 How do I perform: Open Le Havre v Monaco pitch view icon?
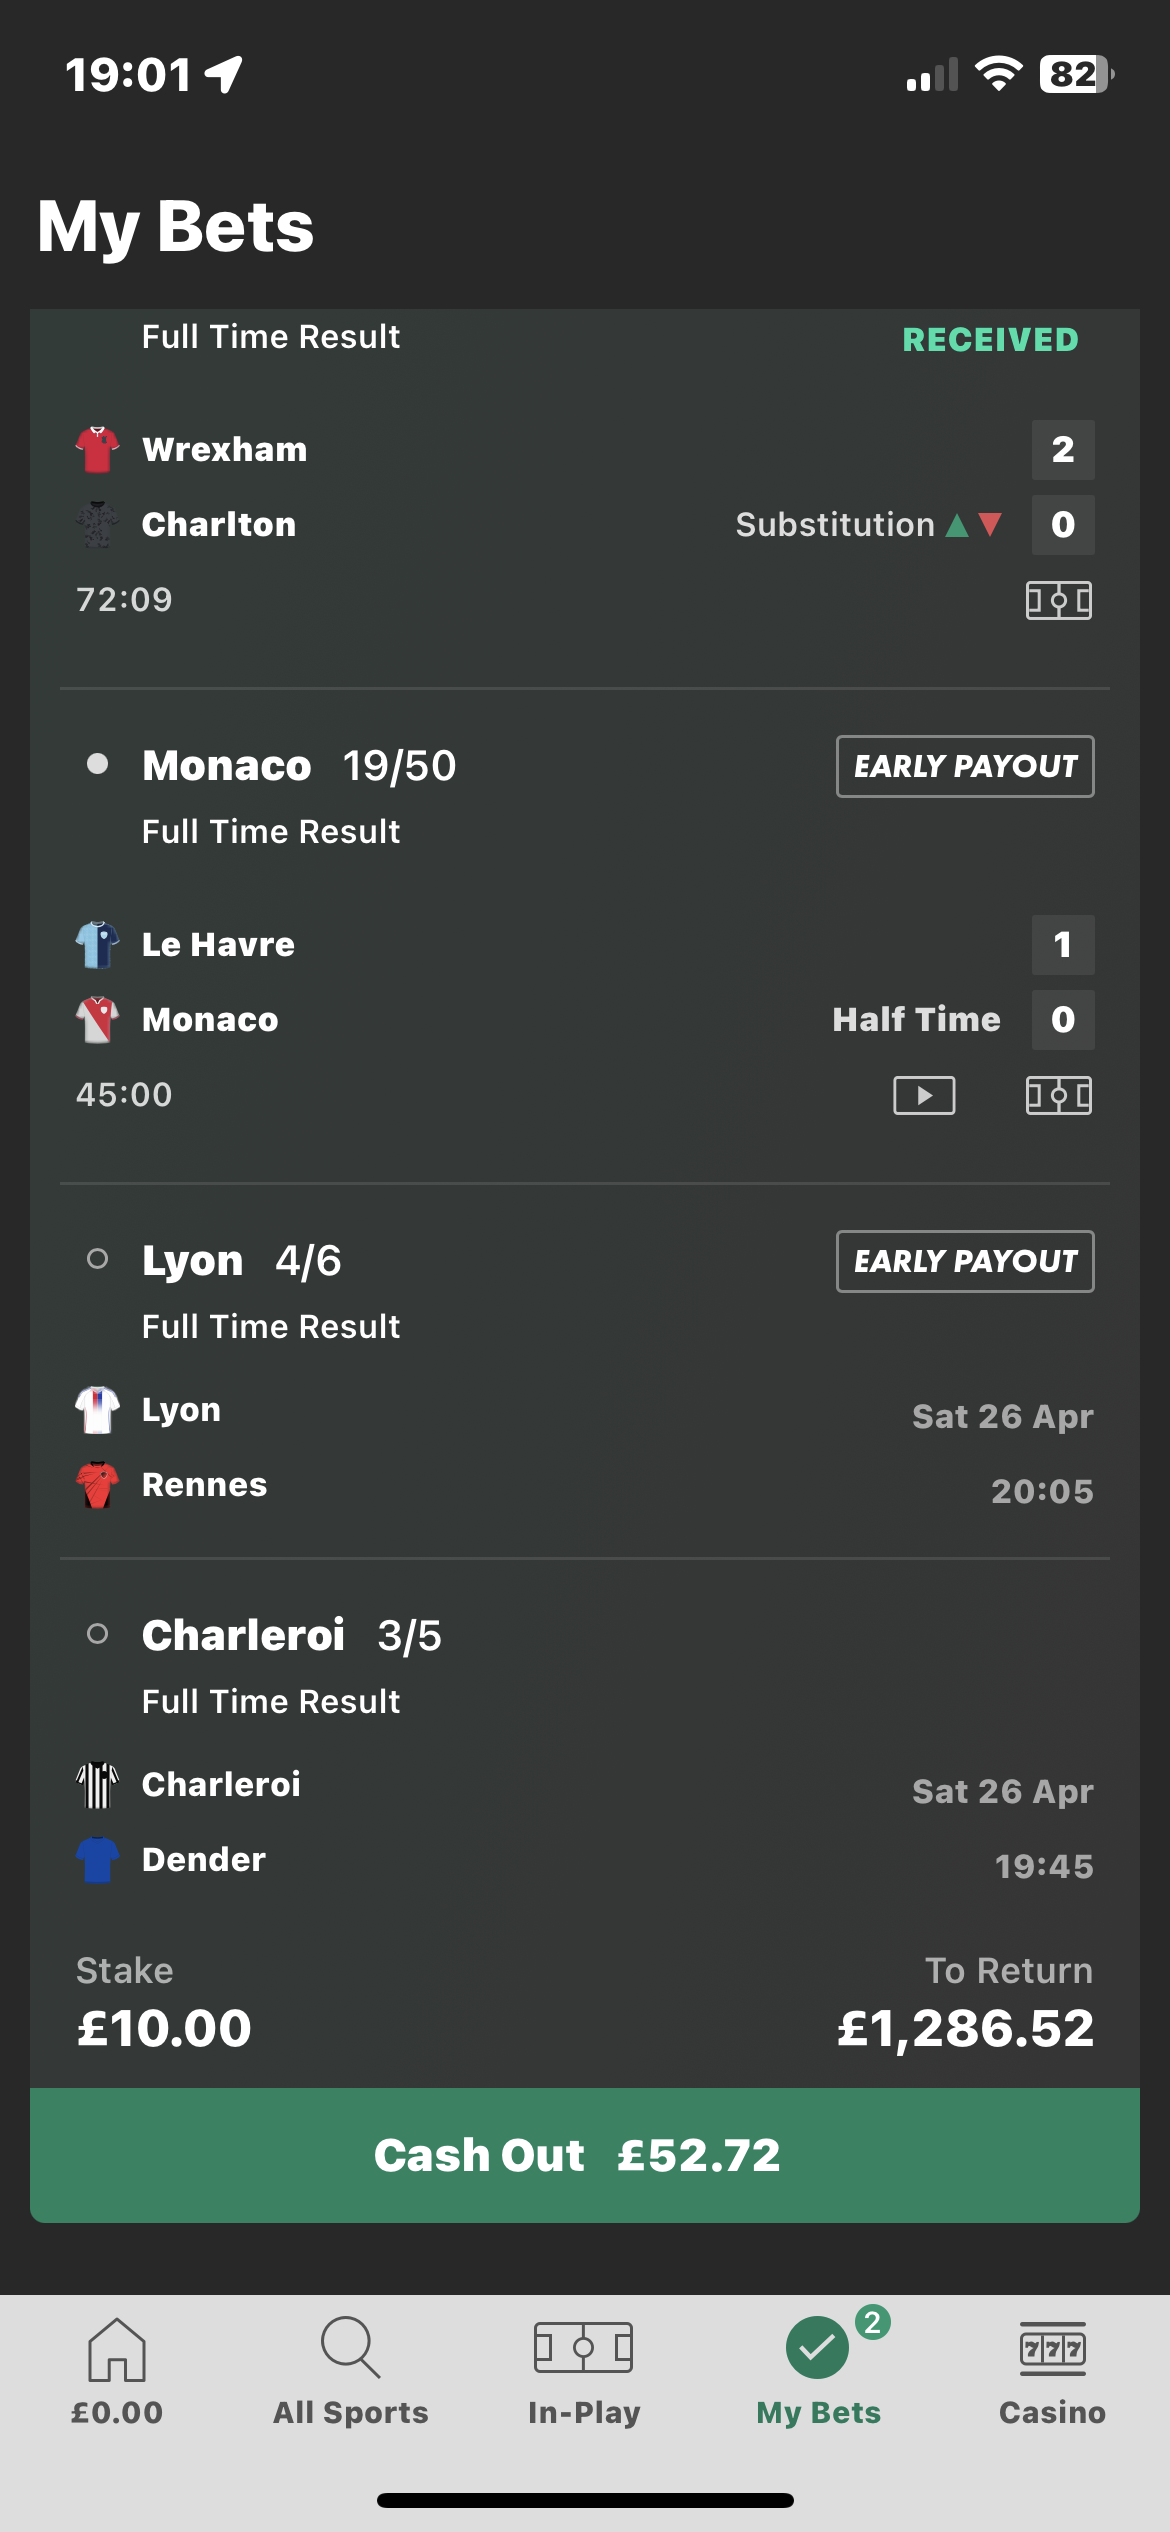pyautogui.click(x=1058, y=1095)
